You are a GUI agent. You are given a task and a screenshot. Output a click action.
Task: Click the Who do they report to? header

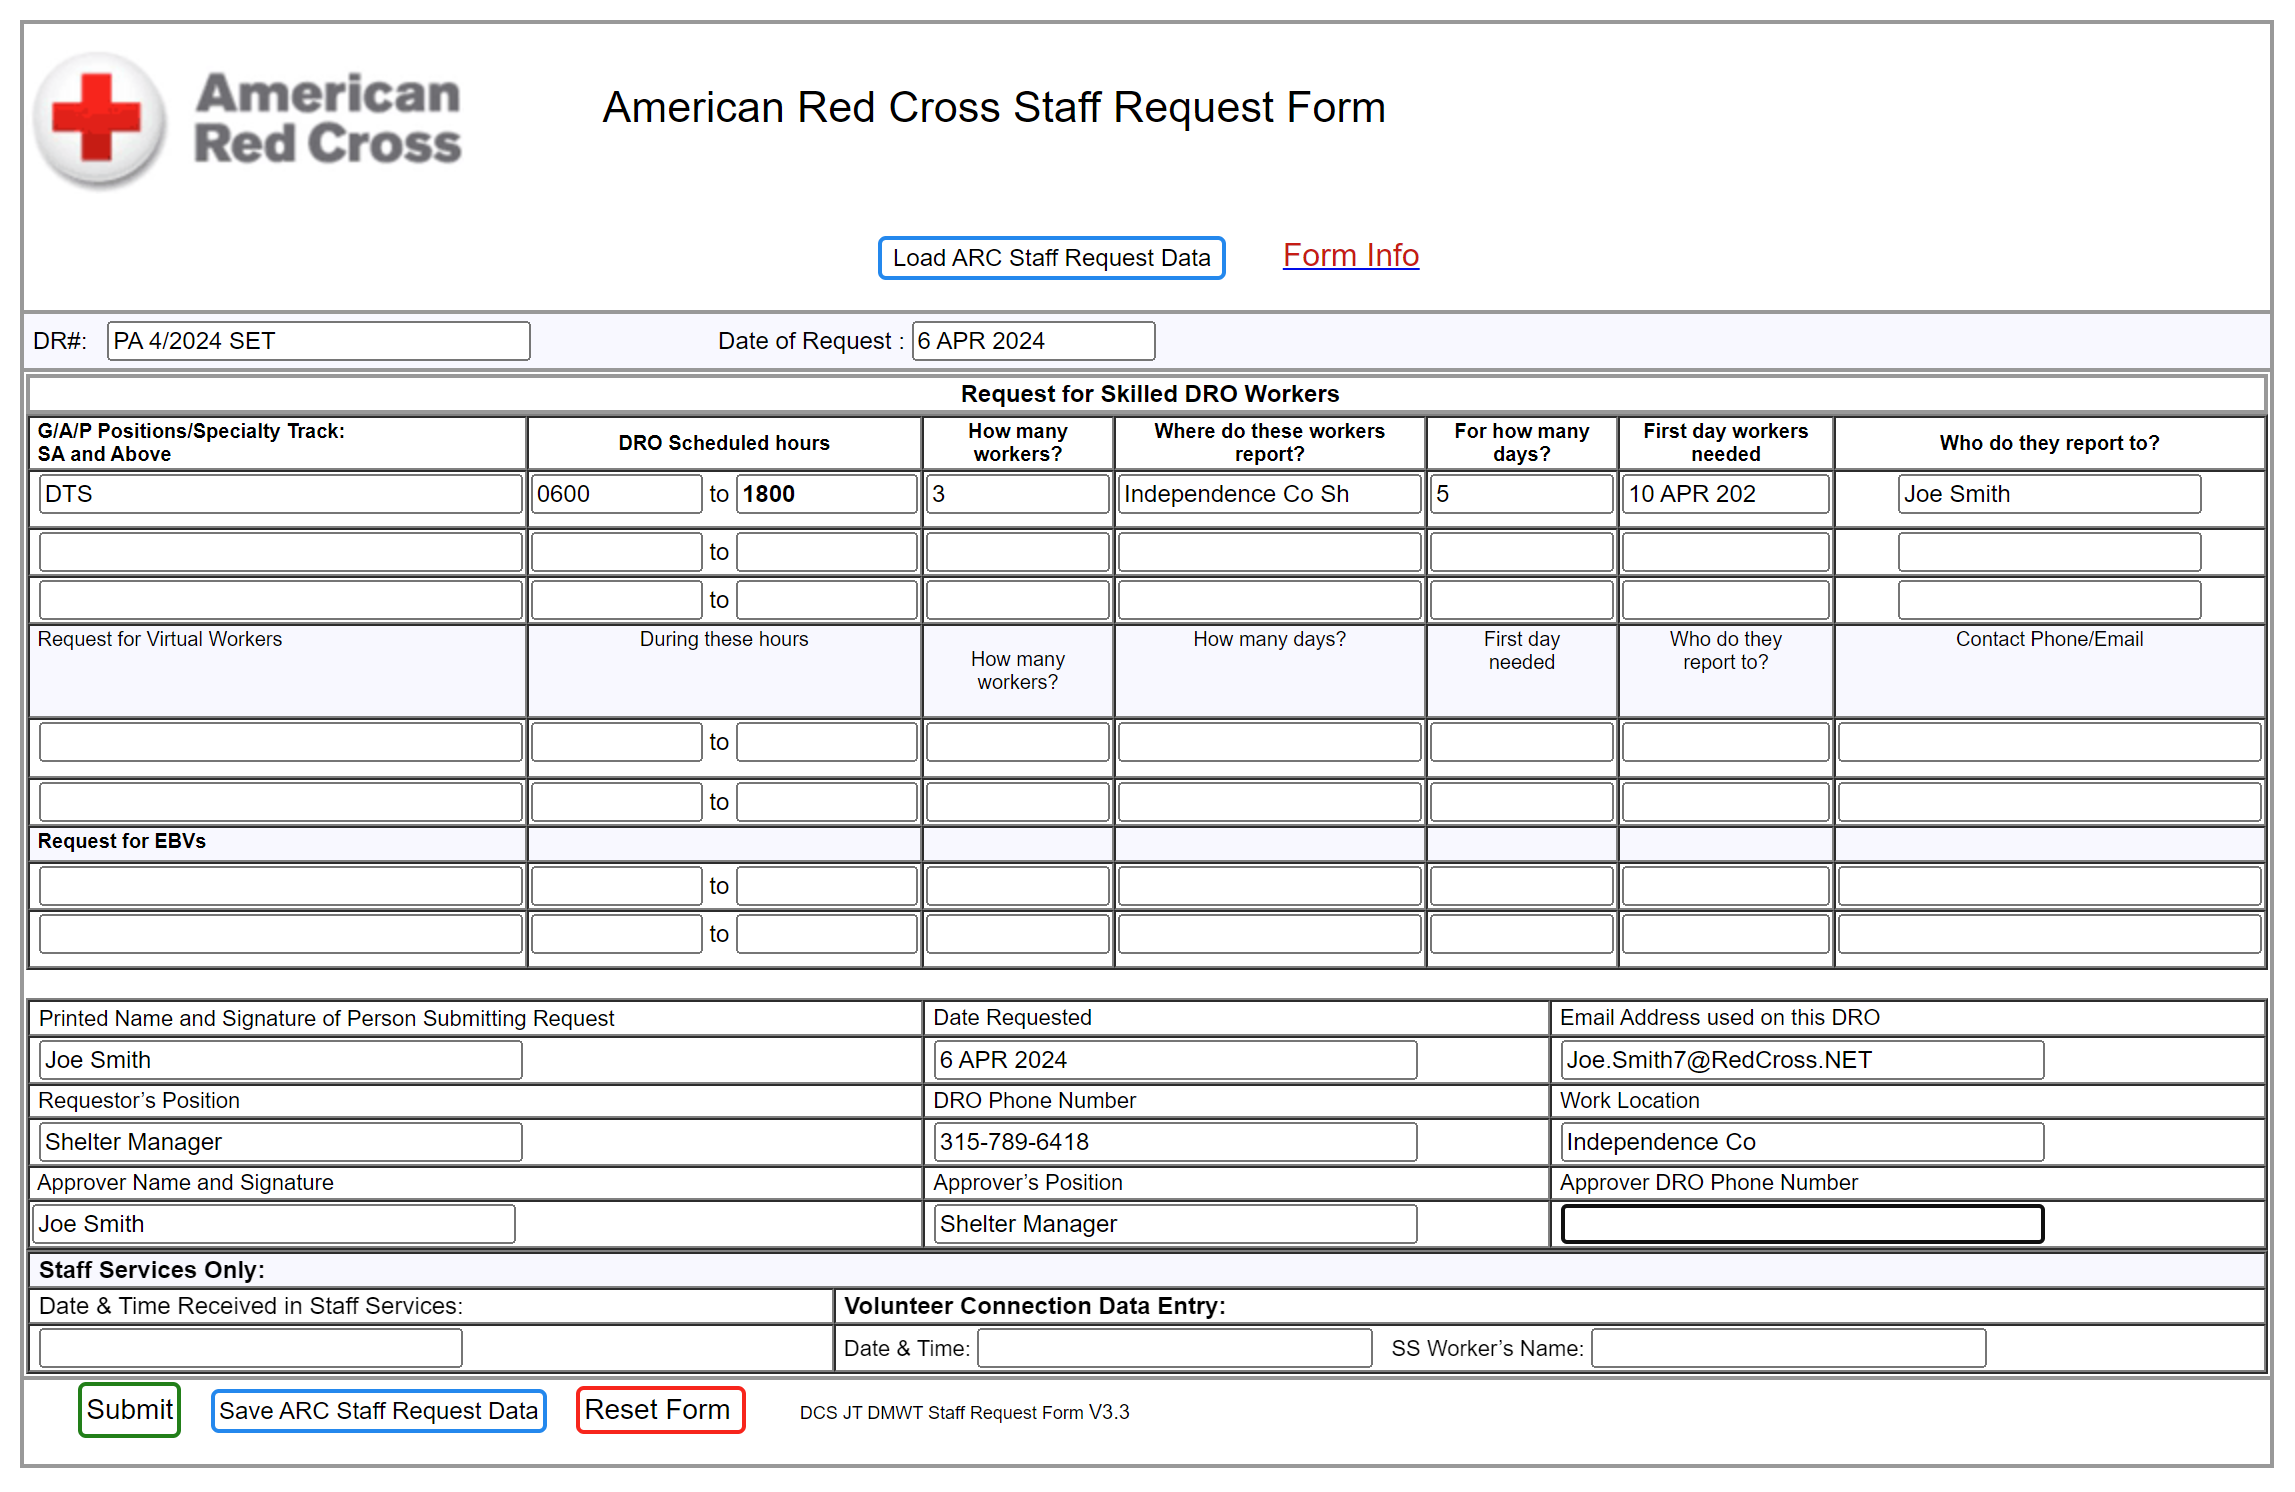2049,443
